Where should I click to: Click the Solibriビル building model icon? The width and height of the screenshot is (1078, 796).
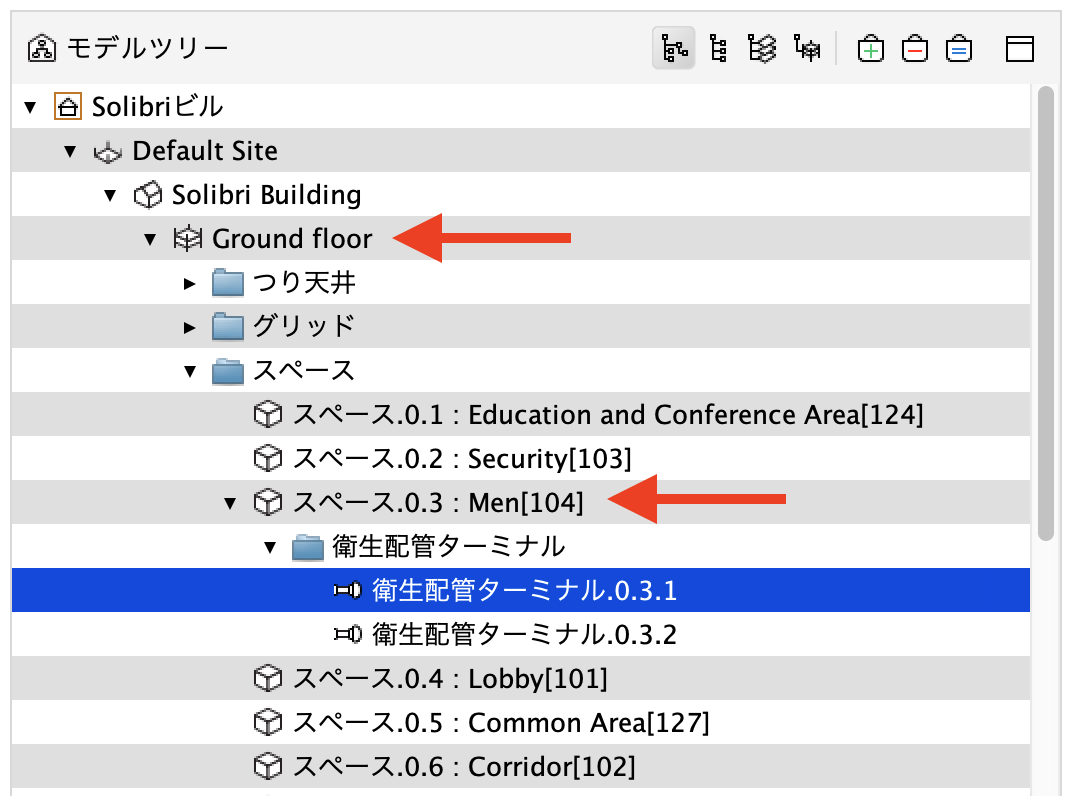point(67,107)
